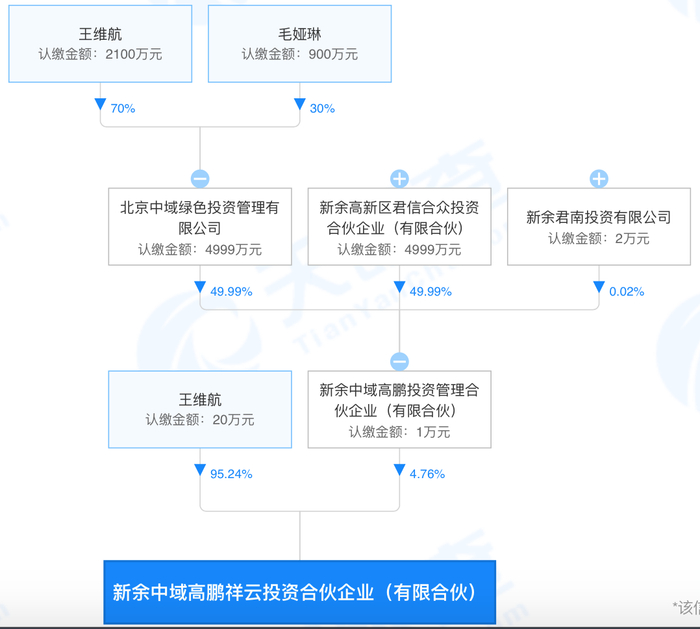Click the 4.76% share label

(x=427, y=474)
